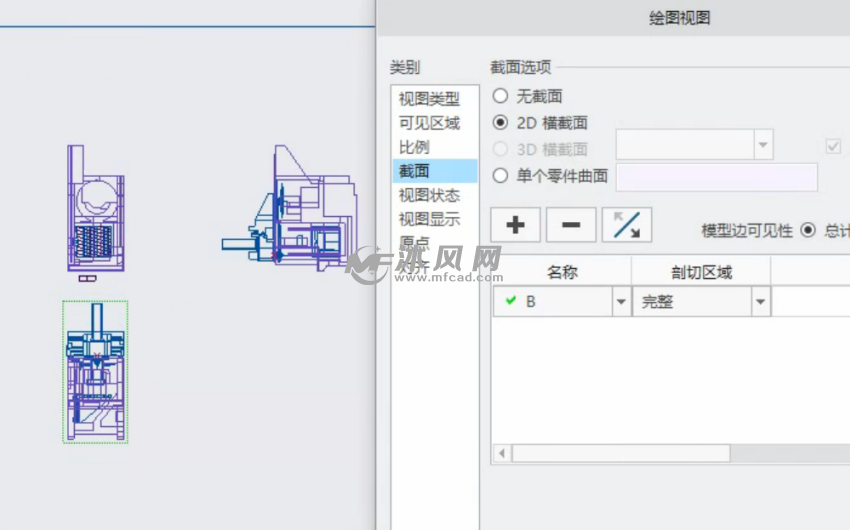
Task: Select the top-left drawing view
Action: click(96, 209)
